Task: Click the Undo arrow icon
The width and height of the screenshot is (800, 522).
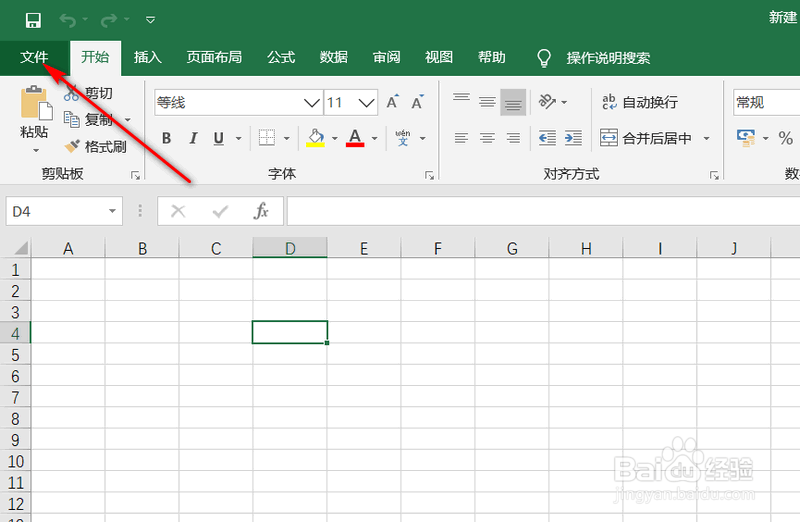Action: pyautogui.click(x=68, y=20)
